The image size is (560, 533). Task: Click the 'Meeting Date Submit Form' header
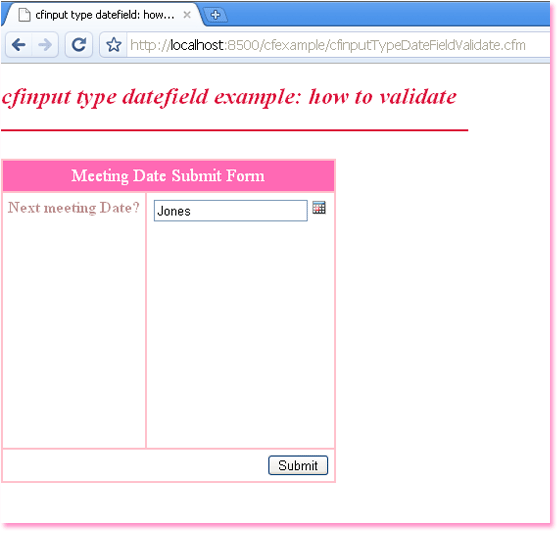[168, 176]
